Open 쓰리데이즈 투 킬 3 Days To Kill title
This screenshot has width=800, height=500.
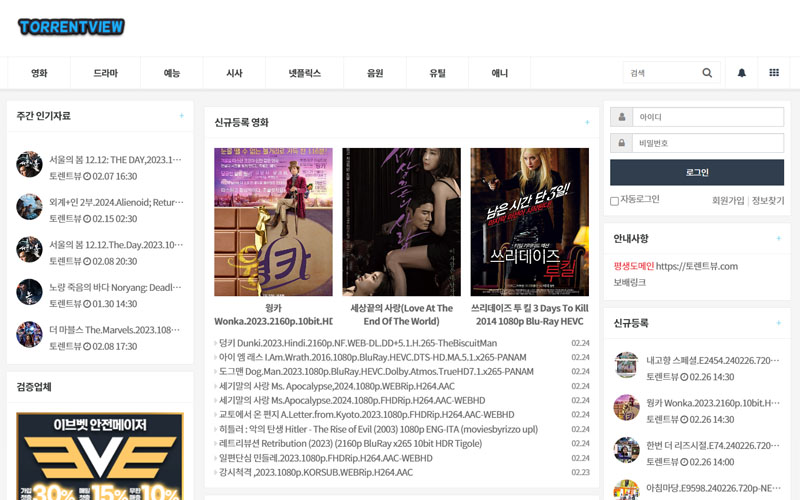(x=530, y=315)
